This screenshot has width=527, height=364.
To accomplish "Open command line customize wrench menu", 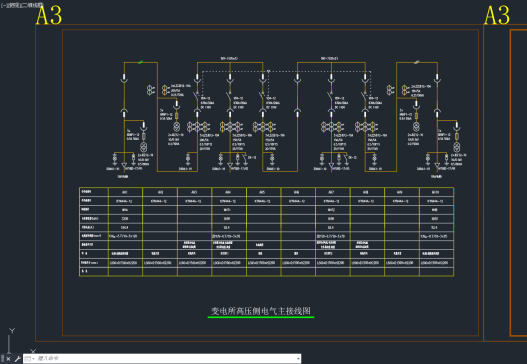I will [17, 359].
